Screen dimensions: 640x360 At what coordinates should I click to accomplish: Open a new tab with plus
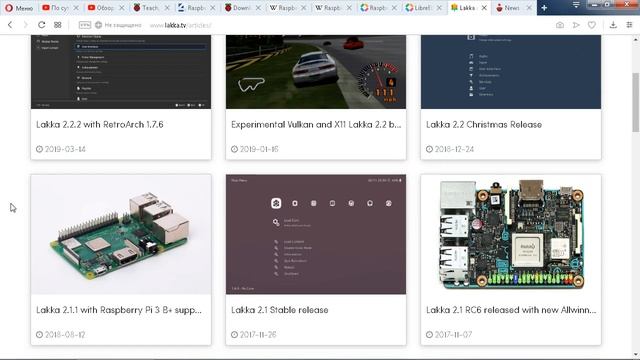tap(544, 8)
